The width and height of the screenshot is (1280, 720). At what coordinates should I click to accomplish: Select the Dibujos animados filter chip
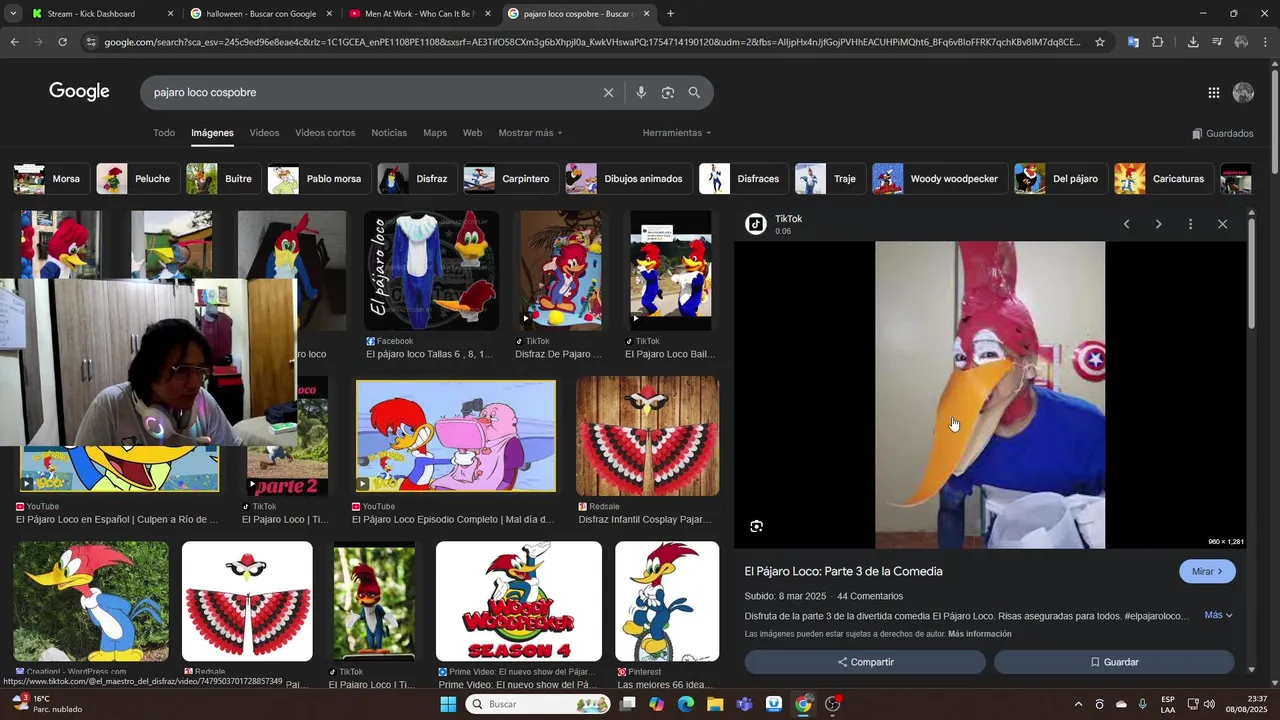point(629,179)
